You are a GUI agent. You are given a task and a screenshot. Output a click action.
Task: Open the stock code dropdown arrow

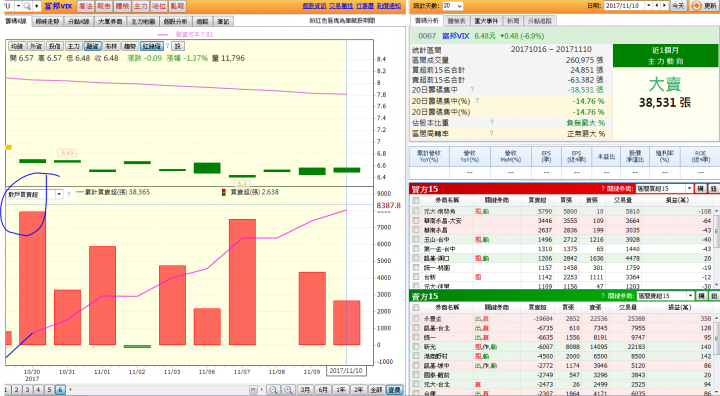tap(18, 6)
